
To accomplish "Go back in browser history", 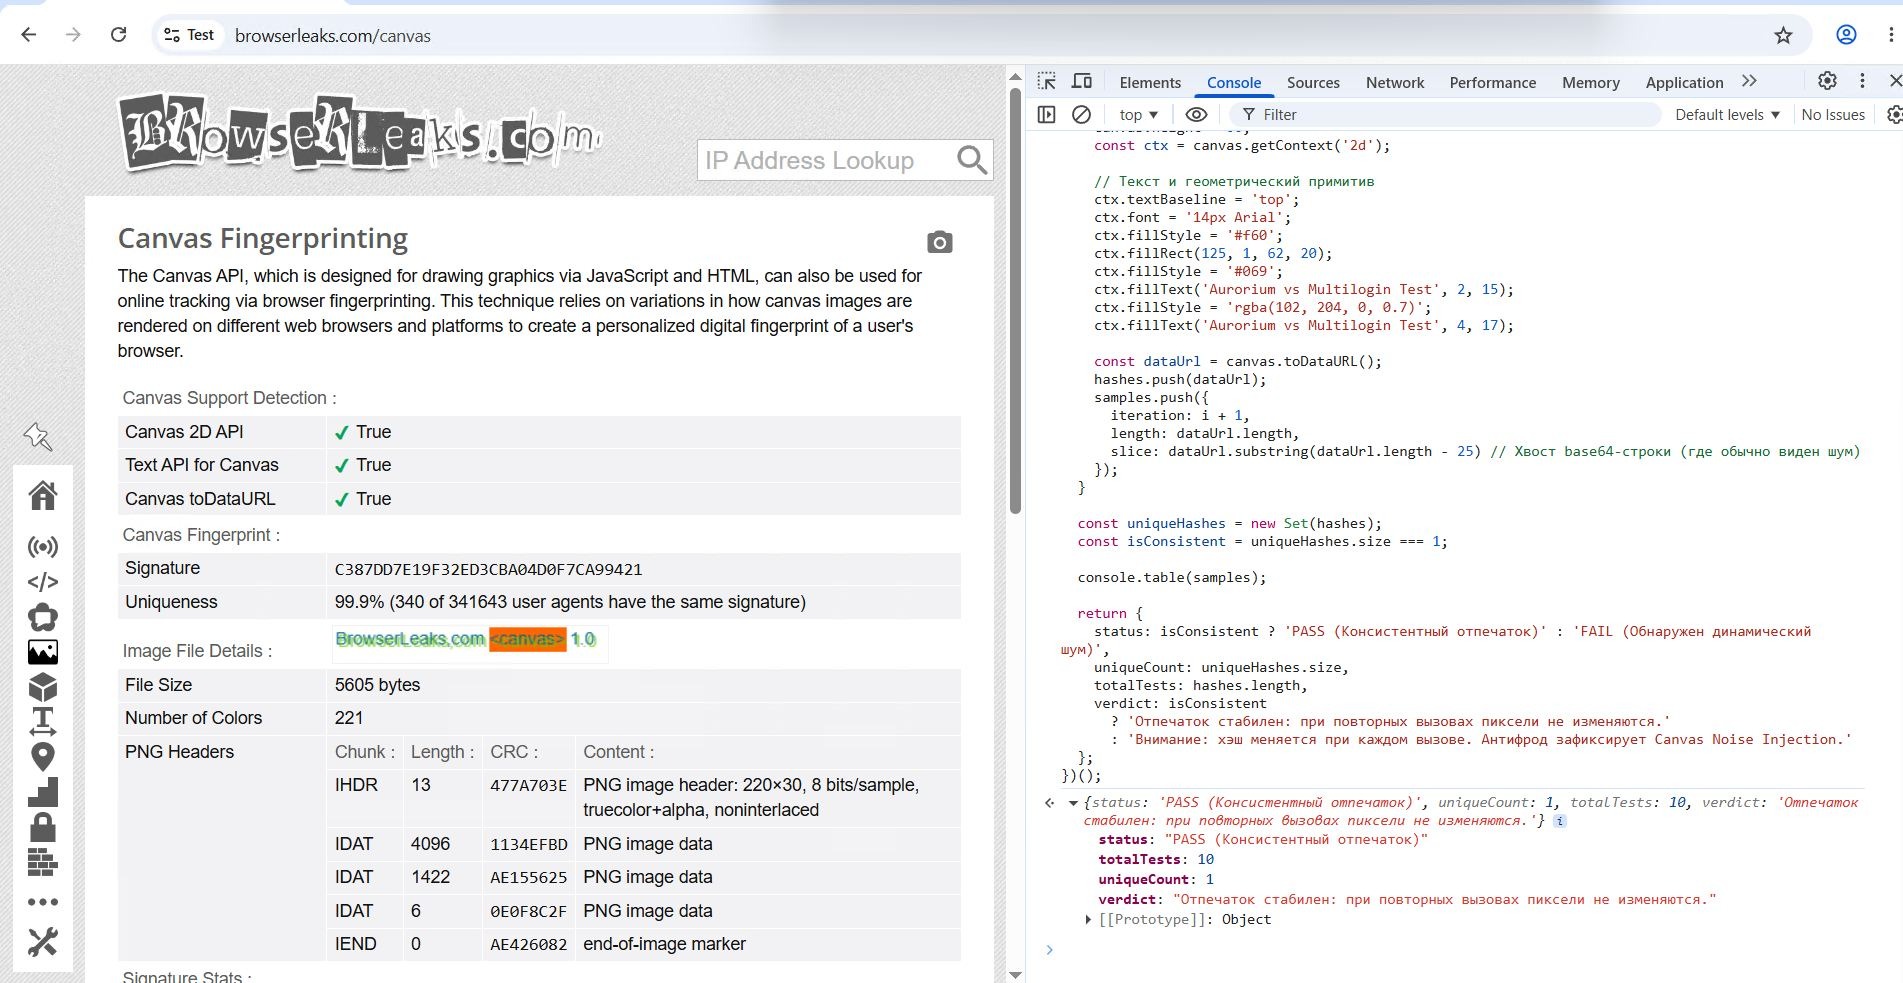I will pyautogui.click(x=29, y=35).
